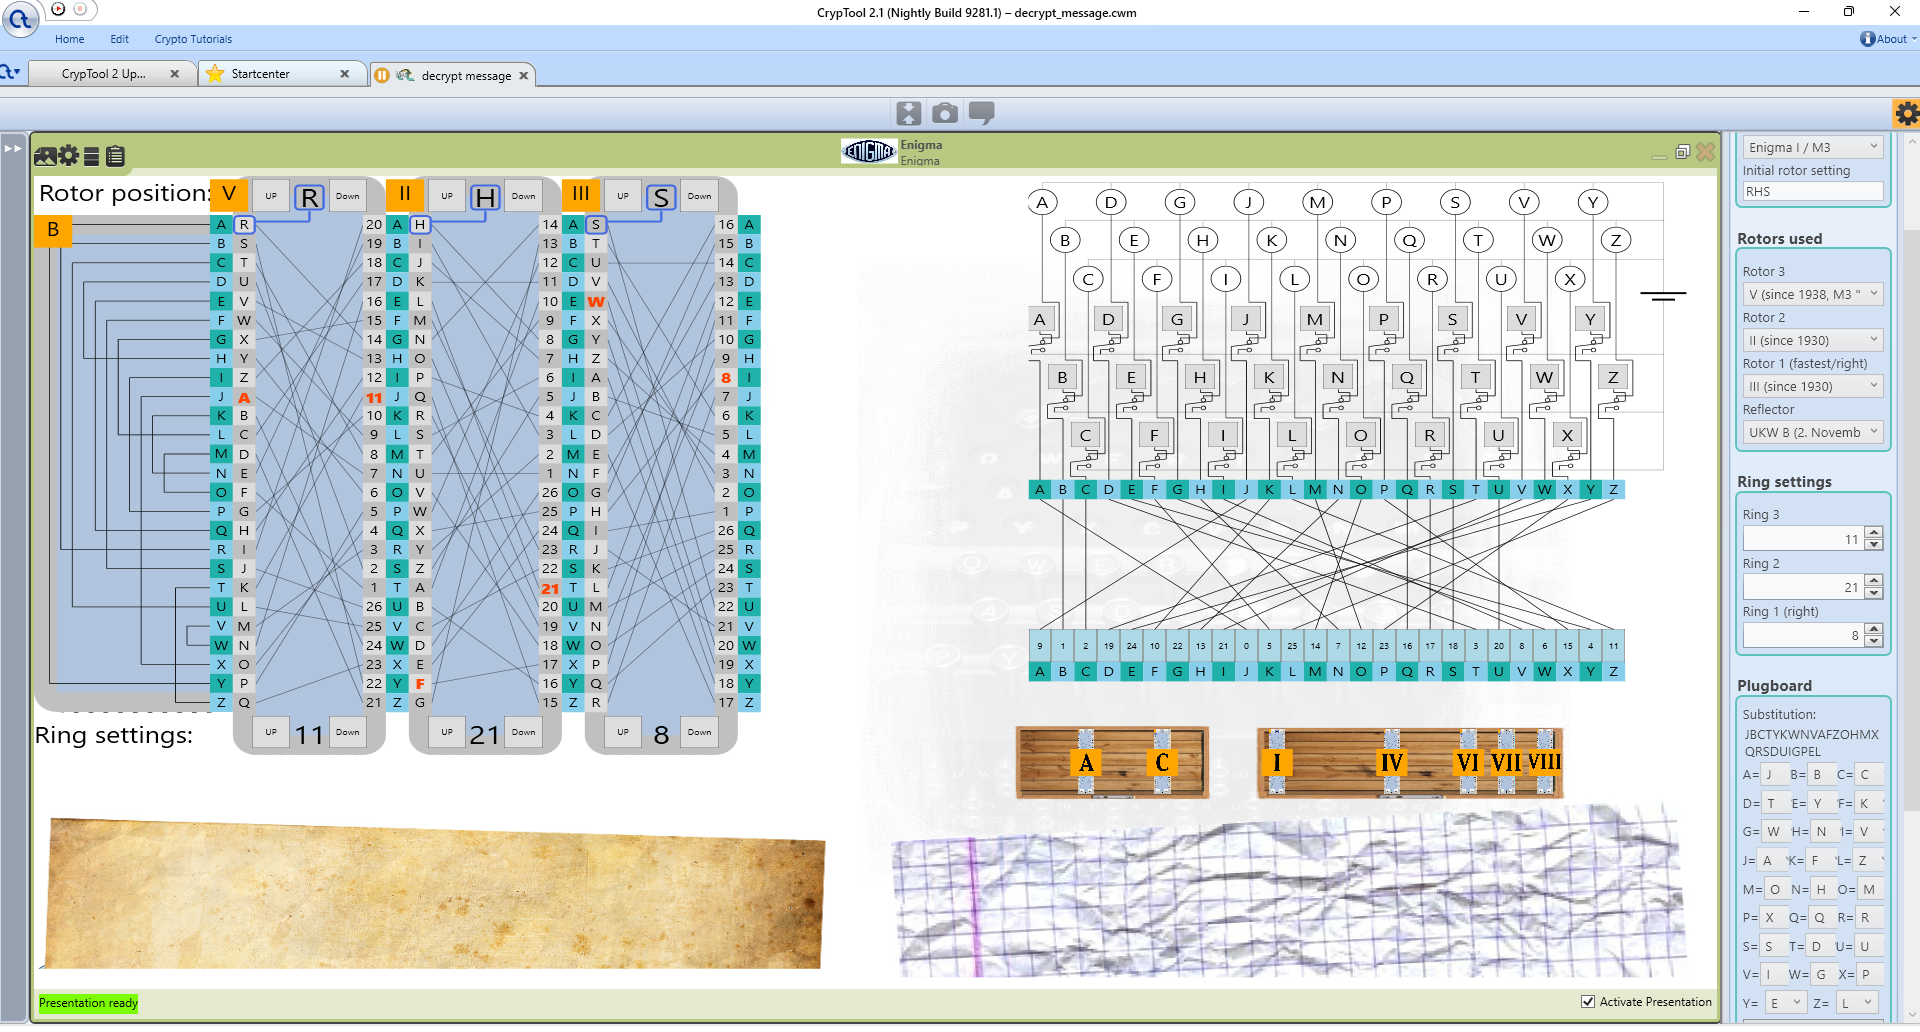The width and height of the screenshot is (1920, 1032).
Task: Open the orange gear settings icon
Action: (1906, 114)
